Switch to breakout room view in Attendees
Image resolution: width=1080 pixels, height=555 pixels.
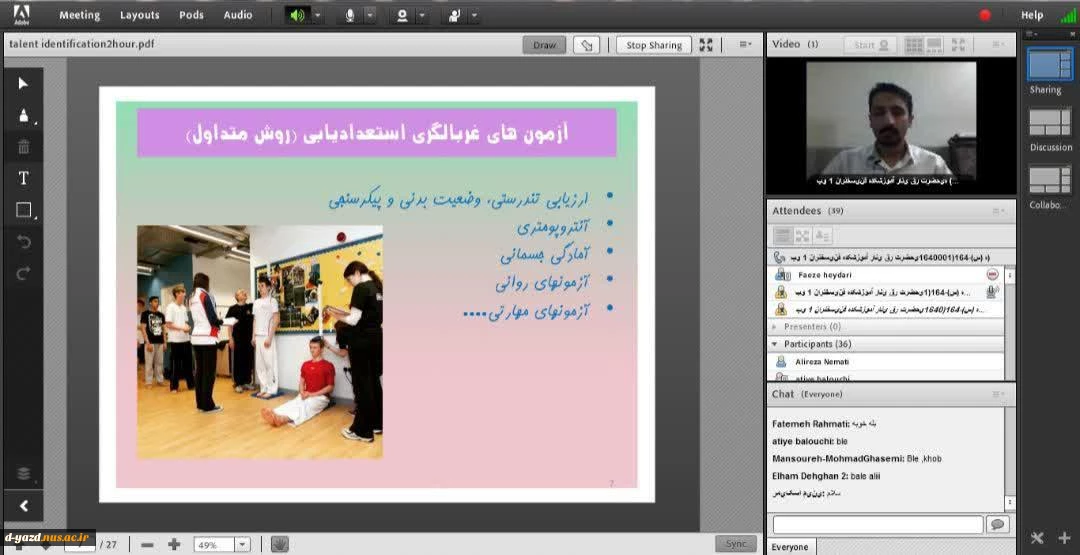(x=802, y=236)
